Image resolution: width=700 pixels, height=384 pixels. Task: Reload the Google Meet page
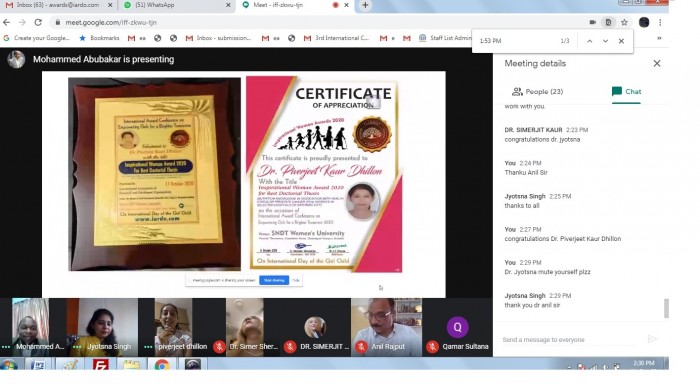38,22
